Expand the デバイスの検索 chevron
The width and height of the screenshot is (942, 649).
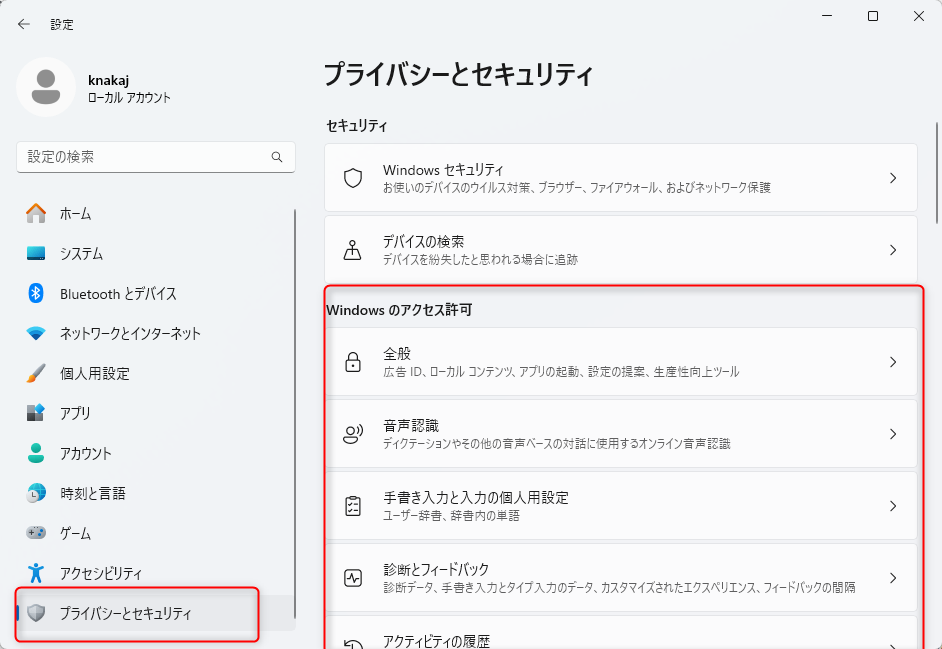[893, 249]
